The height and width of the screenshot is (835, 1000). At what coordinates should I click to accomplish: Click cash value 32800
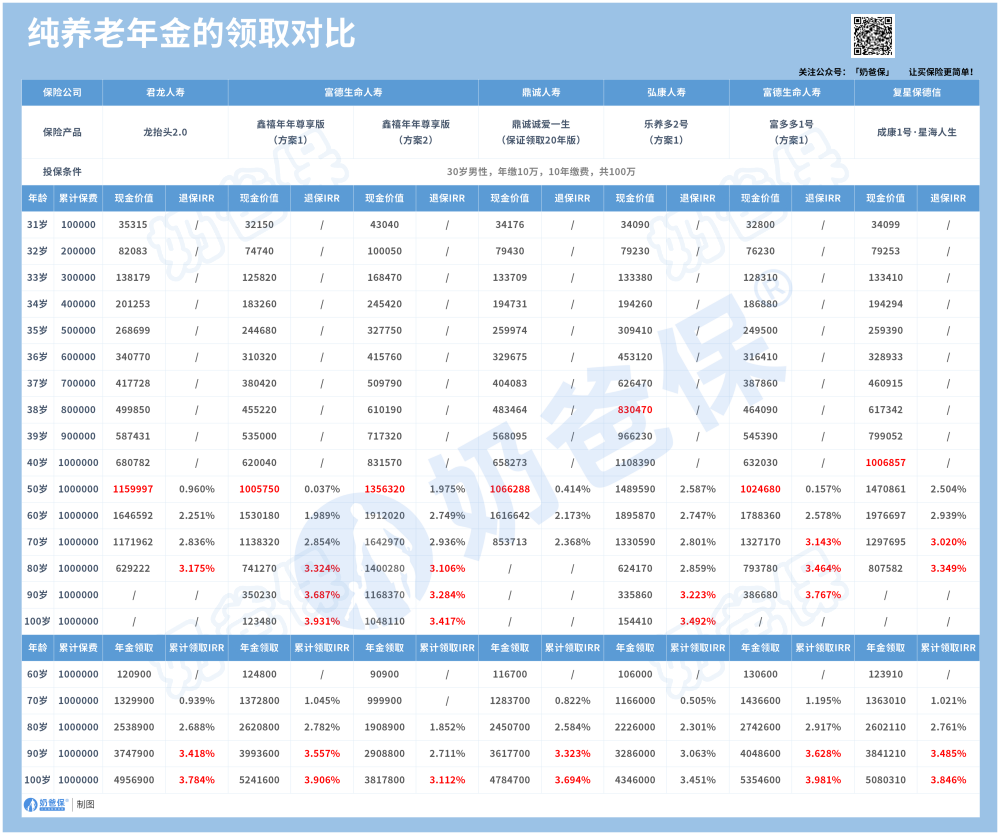click(x=760, y=225)
